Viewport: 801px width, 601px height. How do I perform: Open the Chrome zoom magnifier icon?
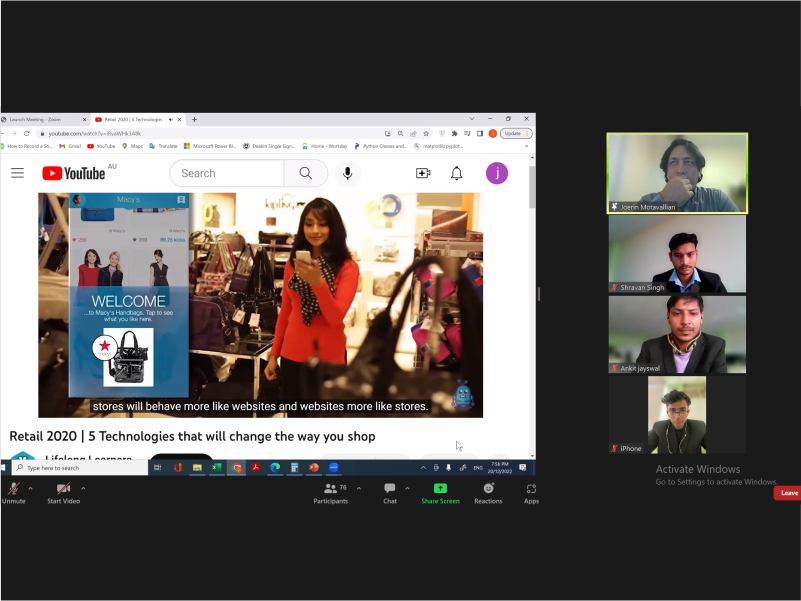[x=400, y=133]
